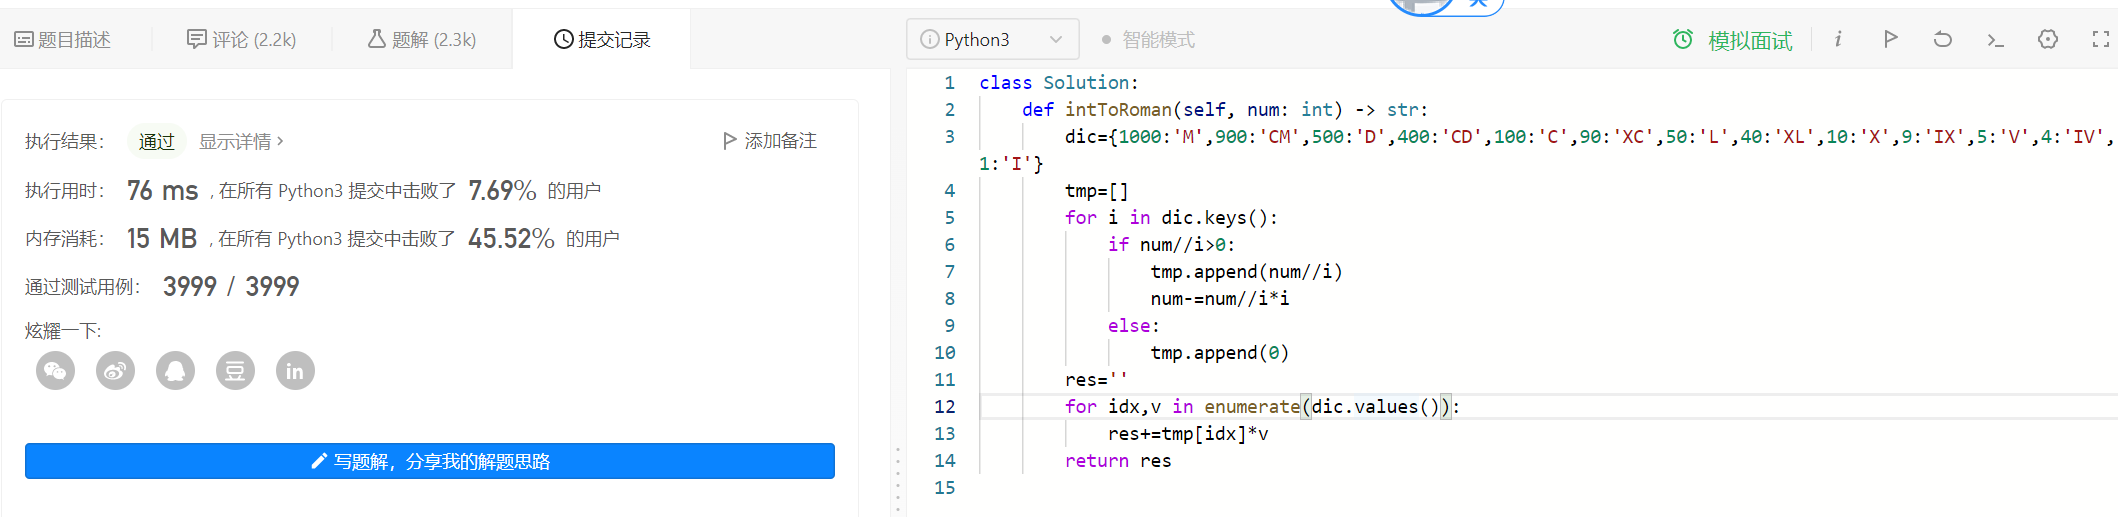Share result to QQ

[175, 371]
